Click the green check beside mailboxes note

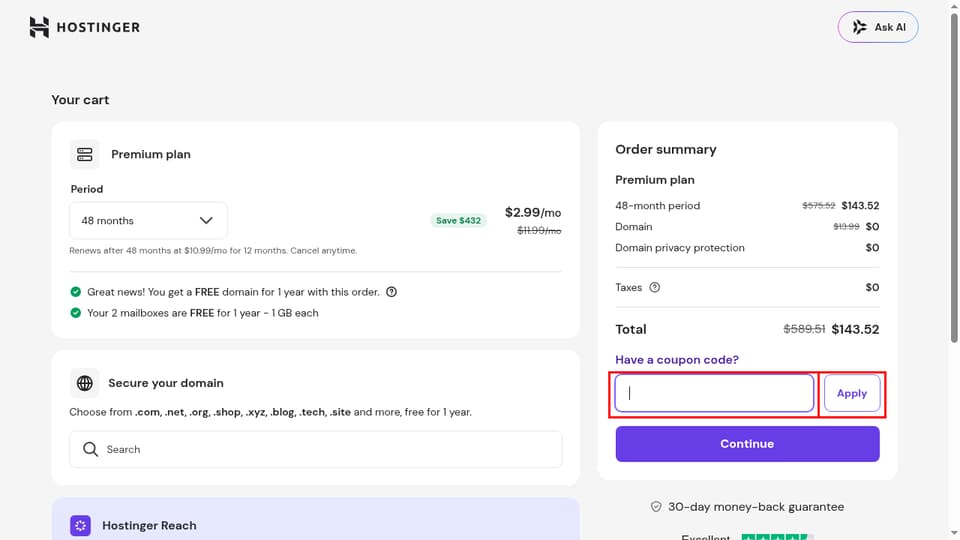tap(75, 313)
